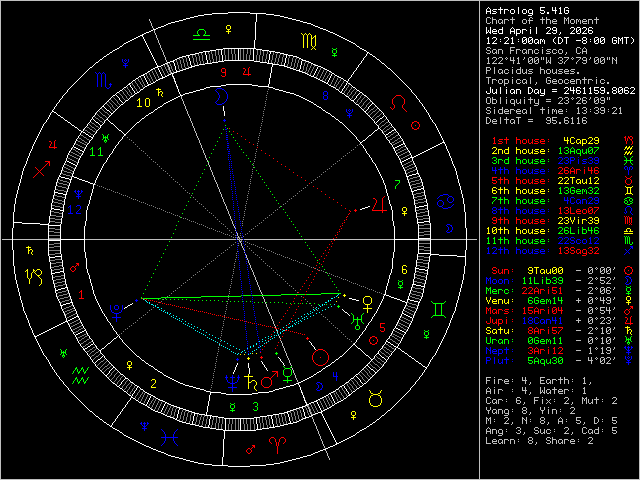Select the yellow Capricorn sign on outer ring
The width and height of the screenshot is (640, 480).
click(34, 277)
